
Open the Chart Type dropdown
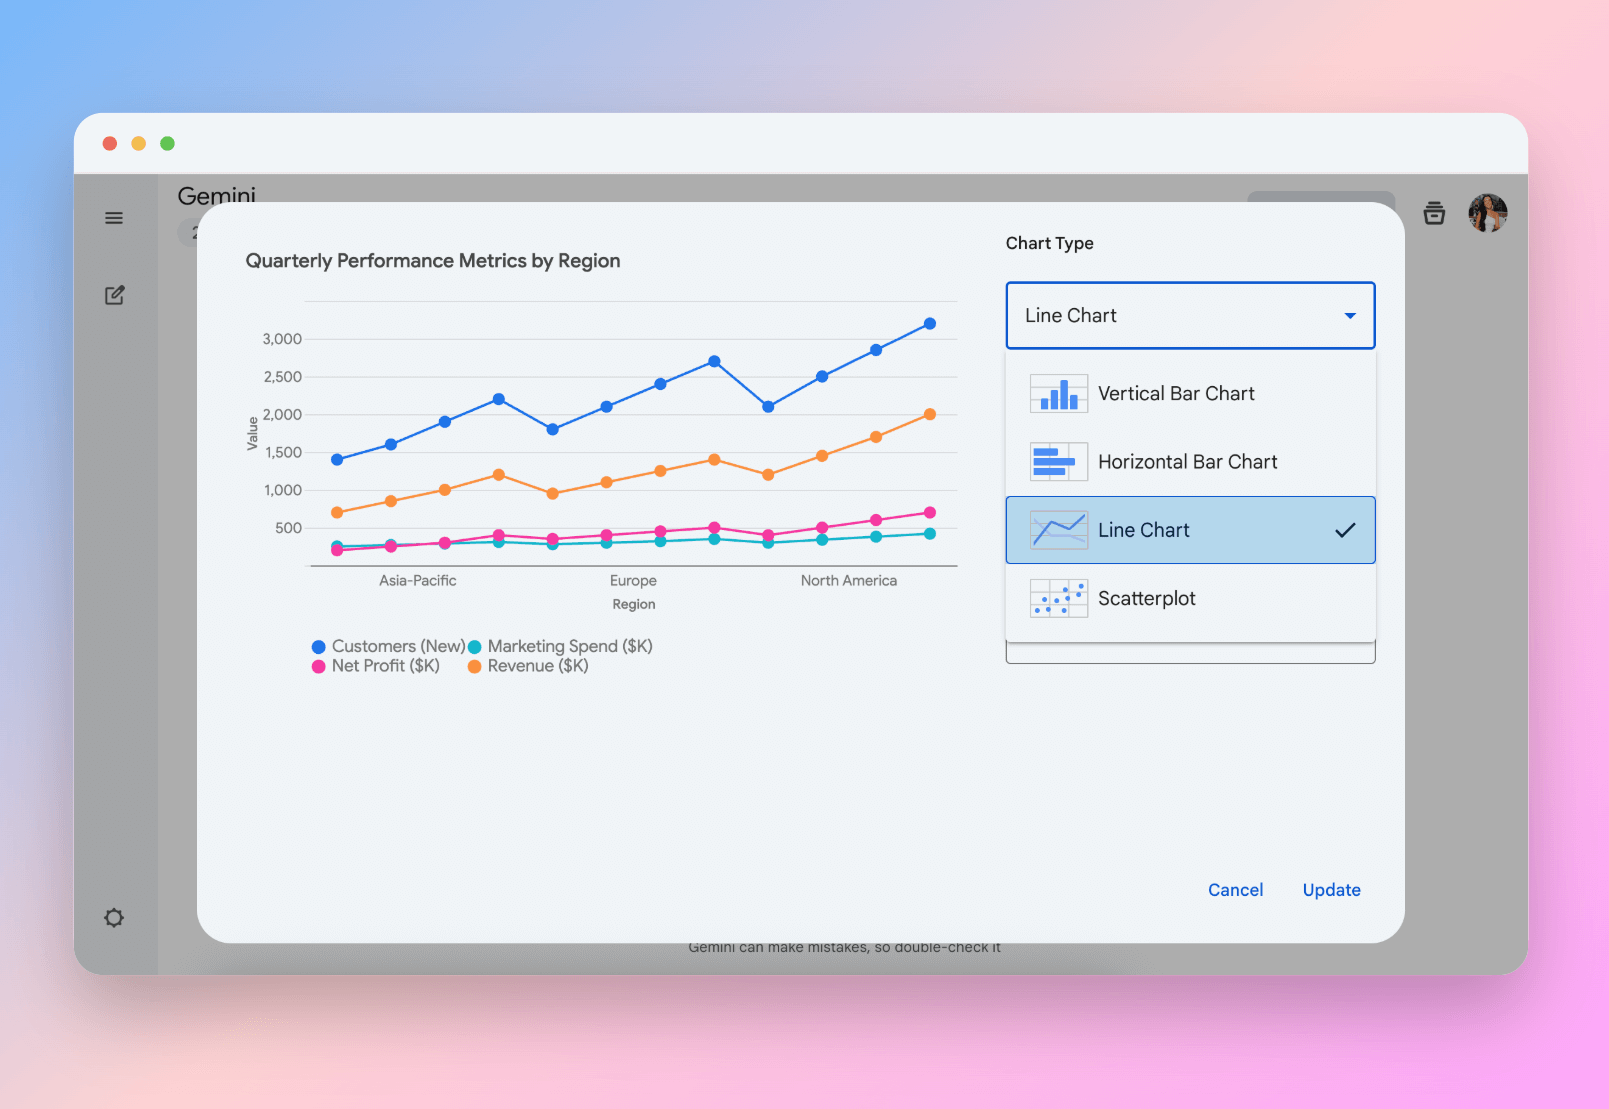pos(1189,315)
